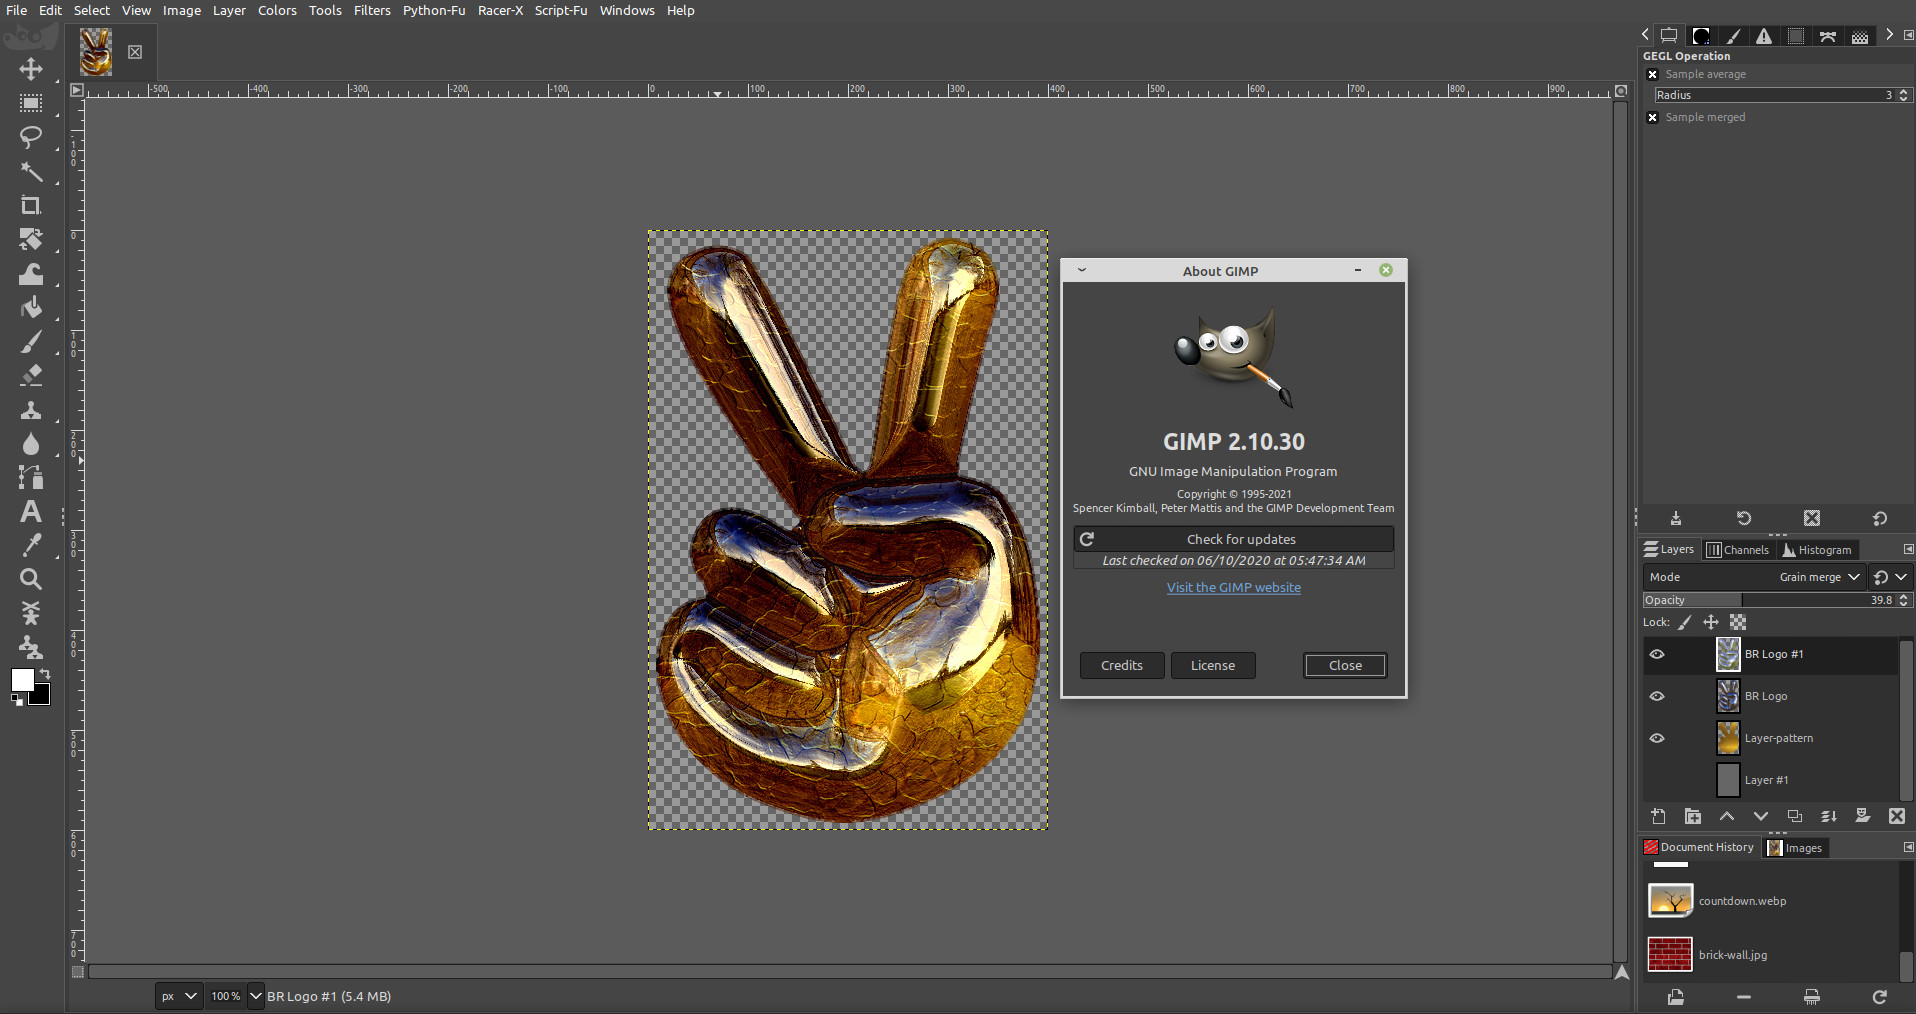Raise the selected layer
The image size is (1916, 1014).
[1726, 816]
